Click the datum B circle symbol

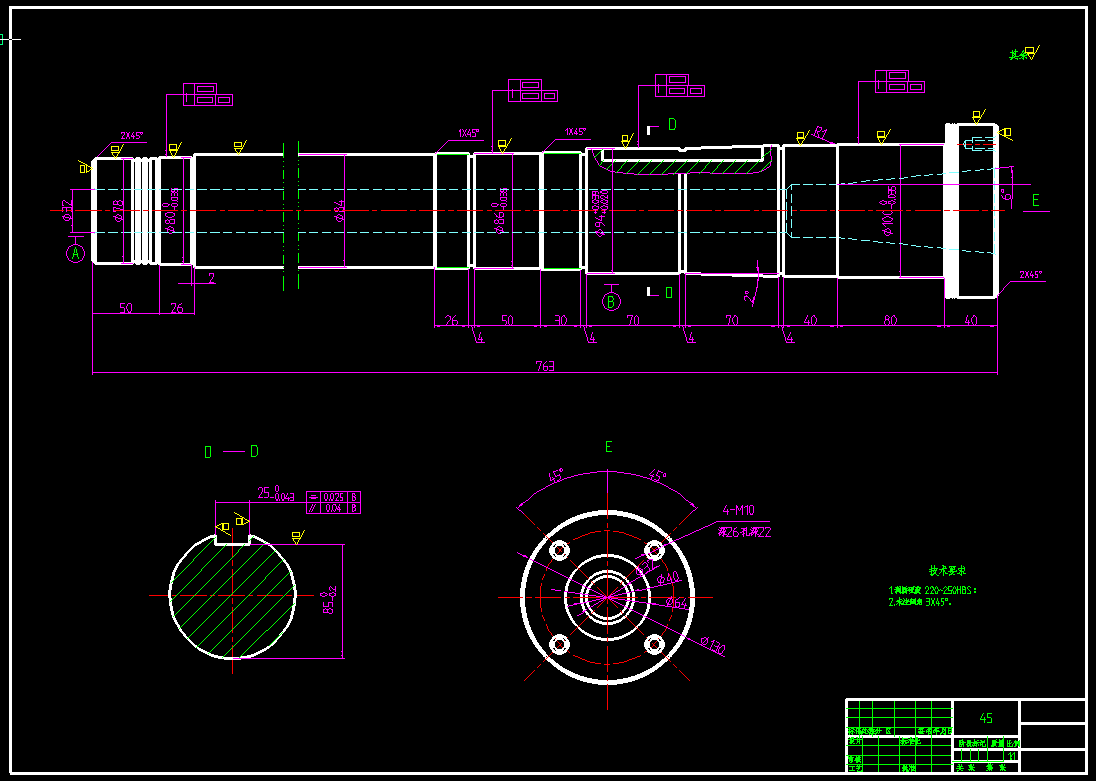coord(612,302)
